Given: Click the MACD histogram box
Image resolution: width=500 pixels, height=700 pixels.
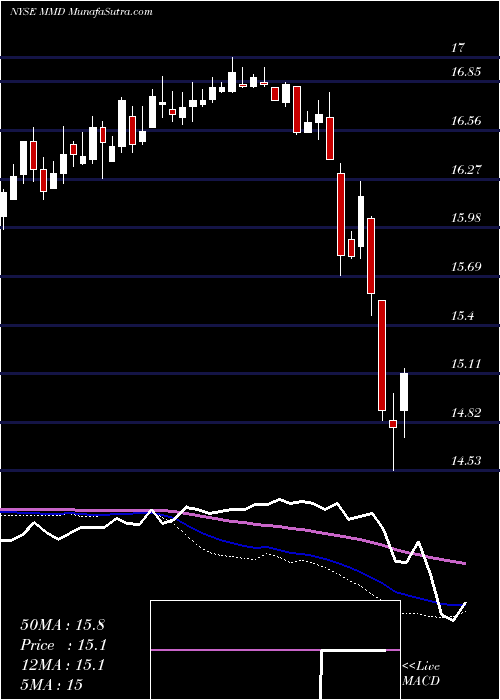Looking at the screenshot, I should click(275, 650).
